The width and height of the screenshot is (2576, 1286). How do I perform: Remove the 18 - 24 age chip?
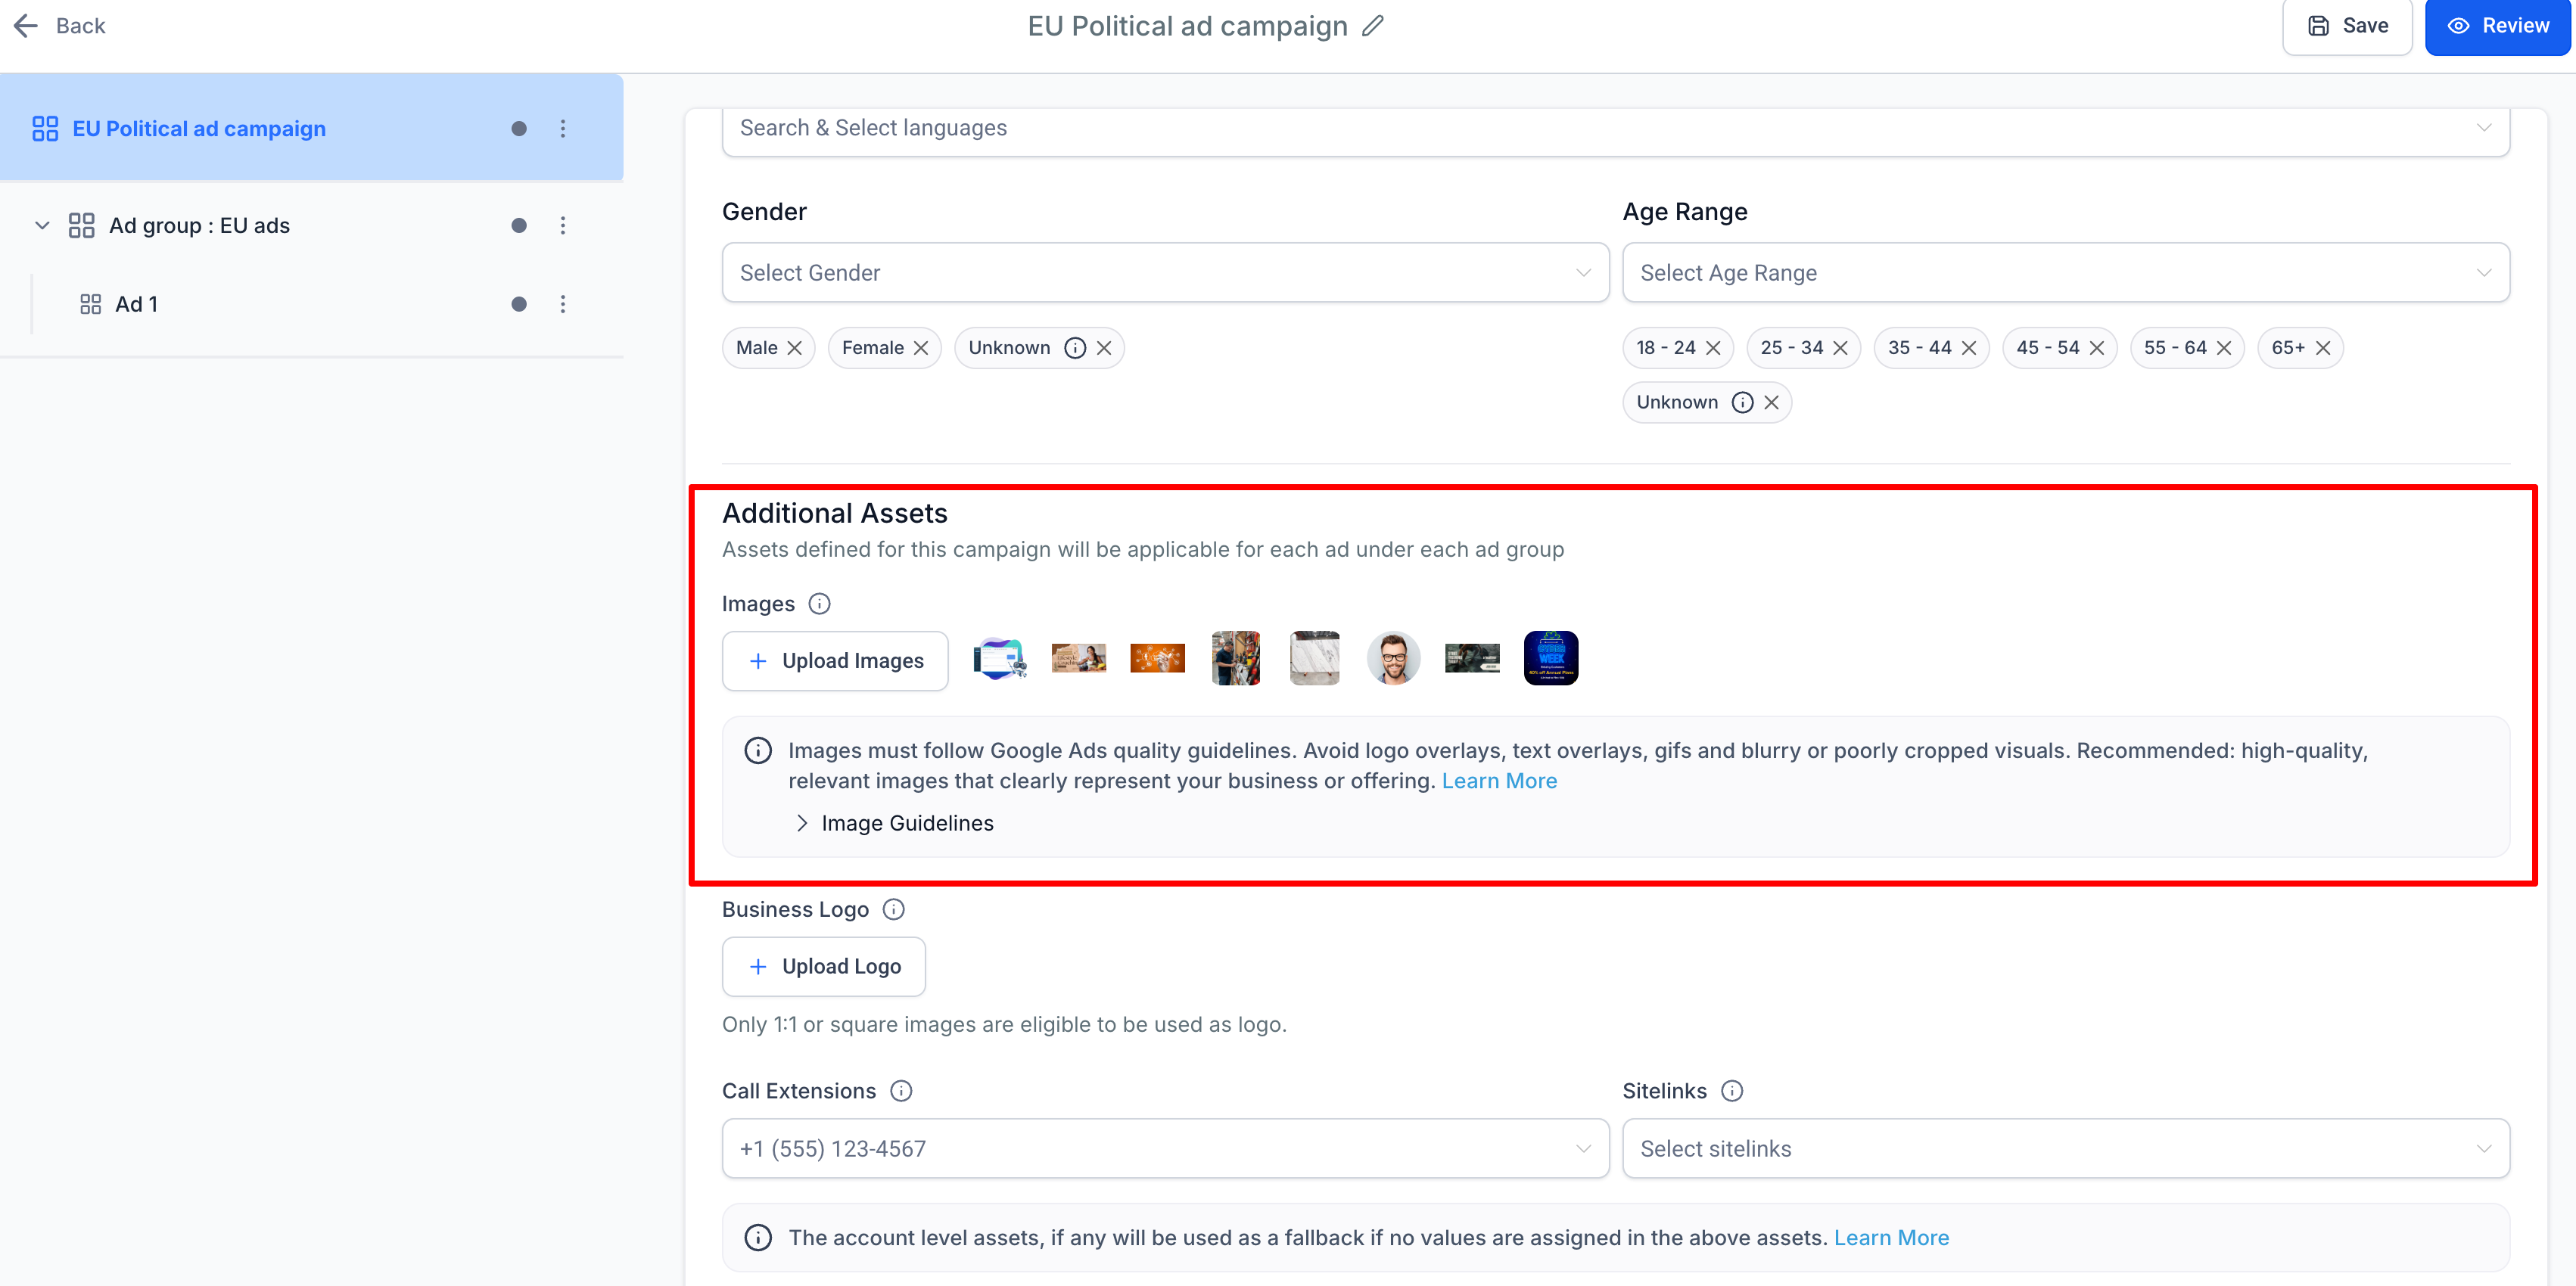point(1713,348)
